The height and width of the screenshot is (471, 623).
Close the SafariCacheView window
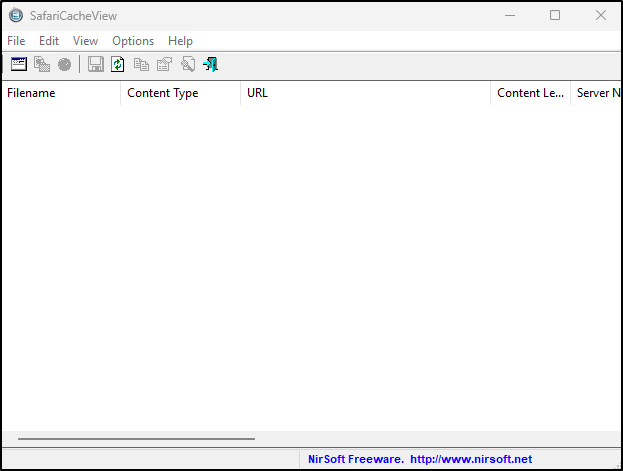[601, 16]
